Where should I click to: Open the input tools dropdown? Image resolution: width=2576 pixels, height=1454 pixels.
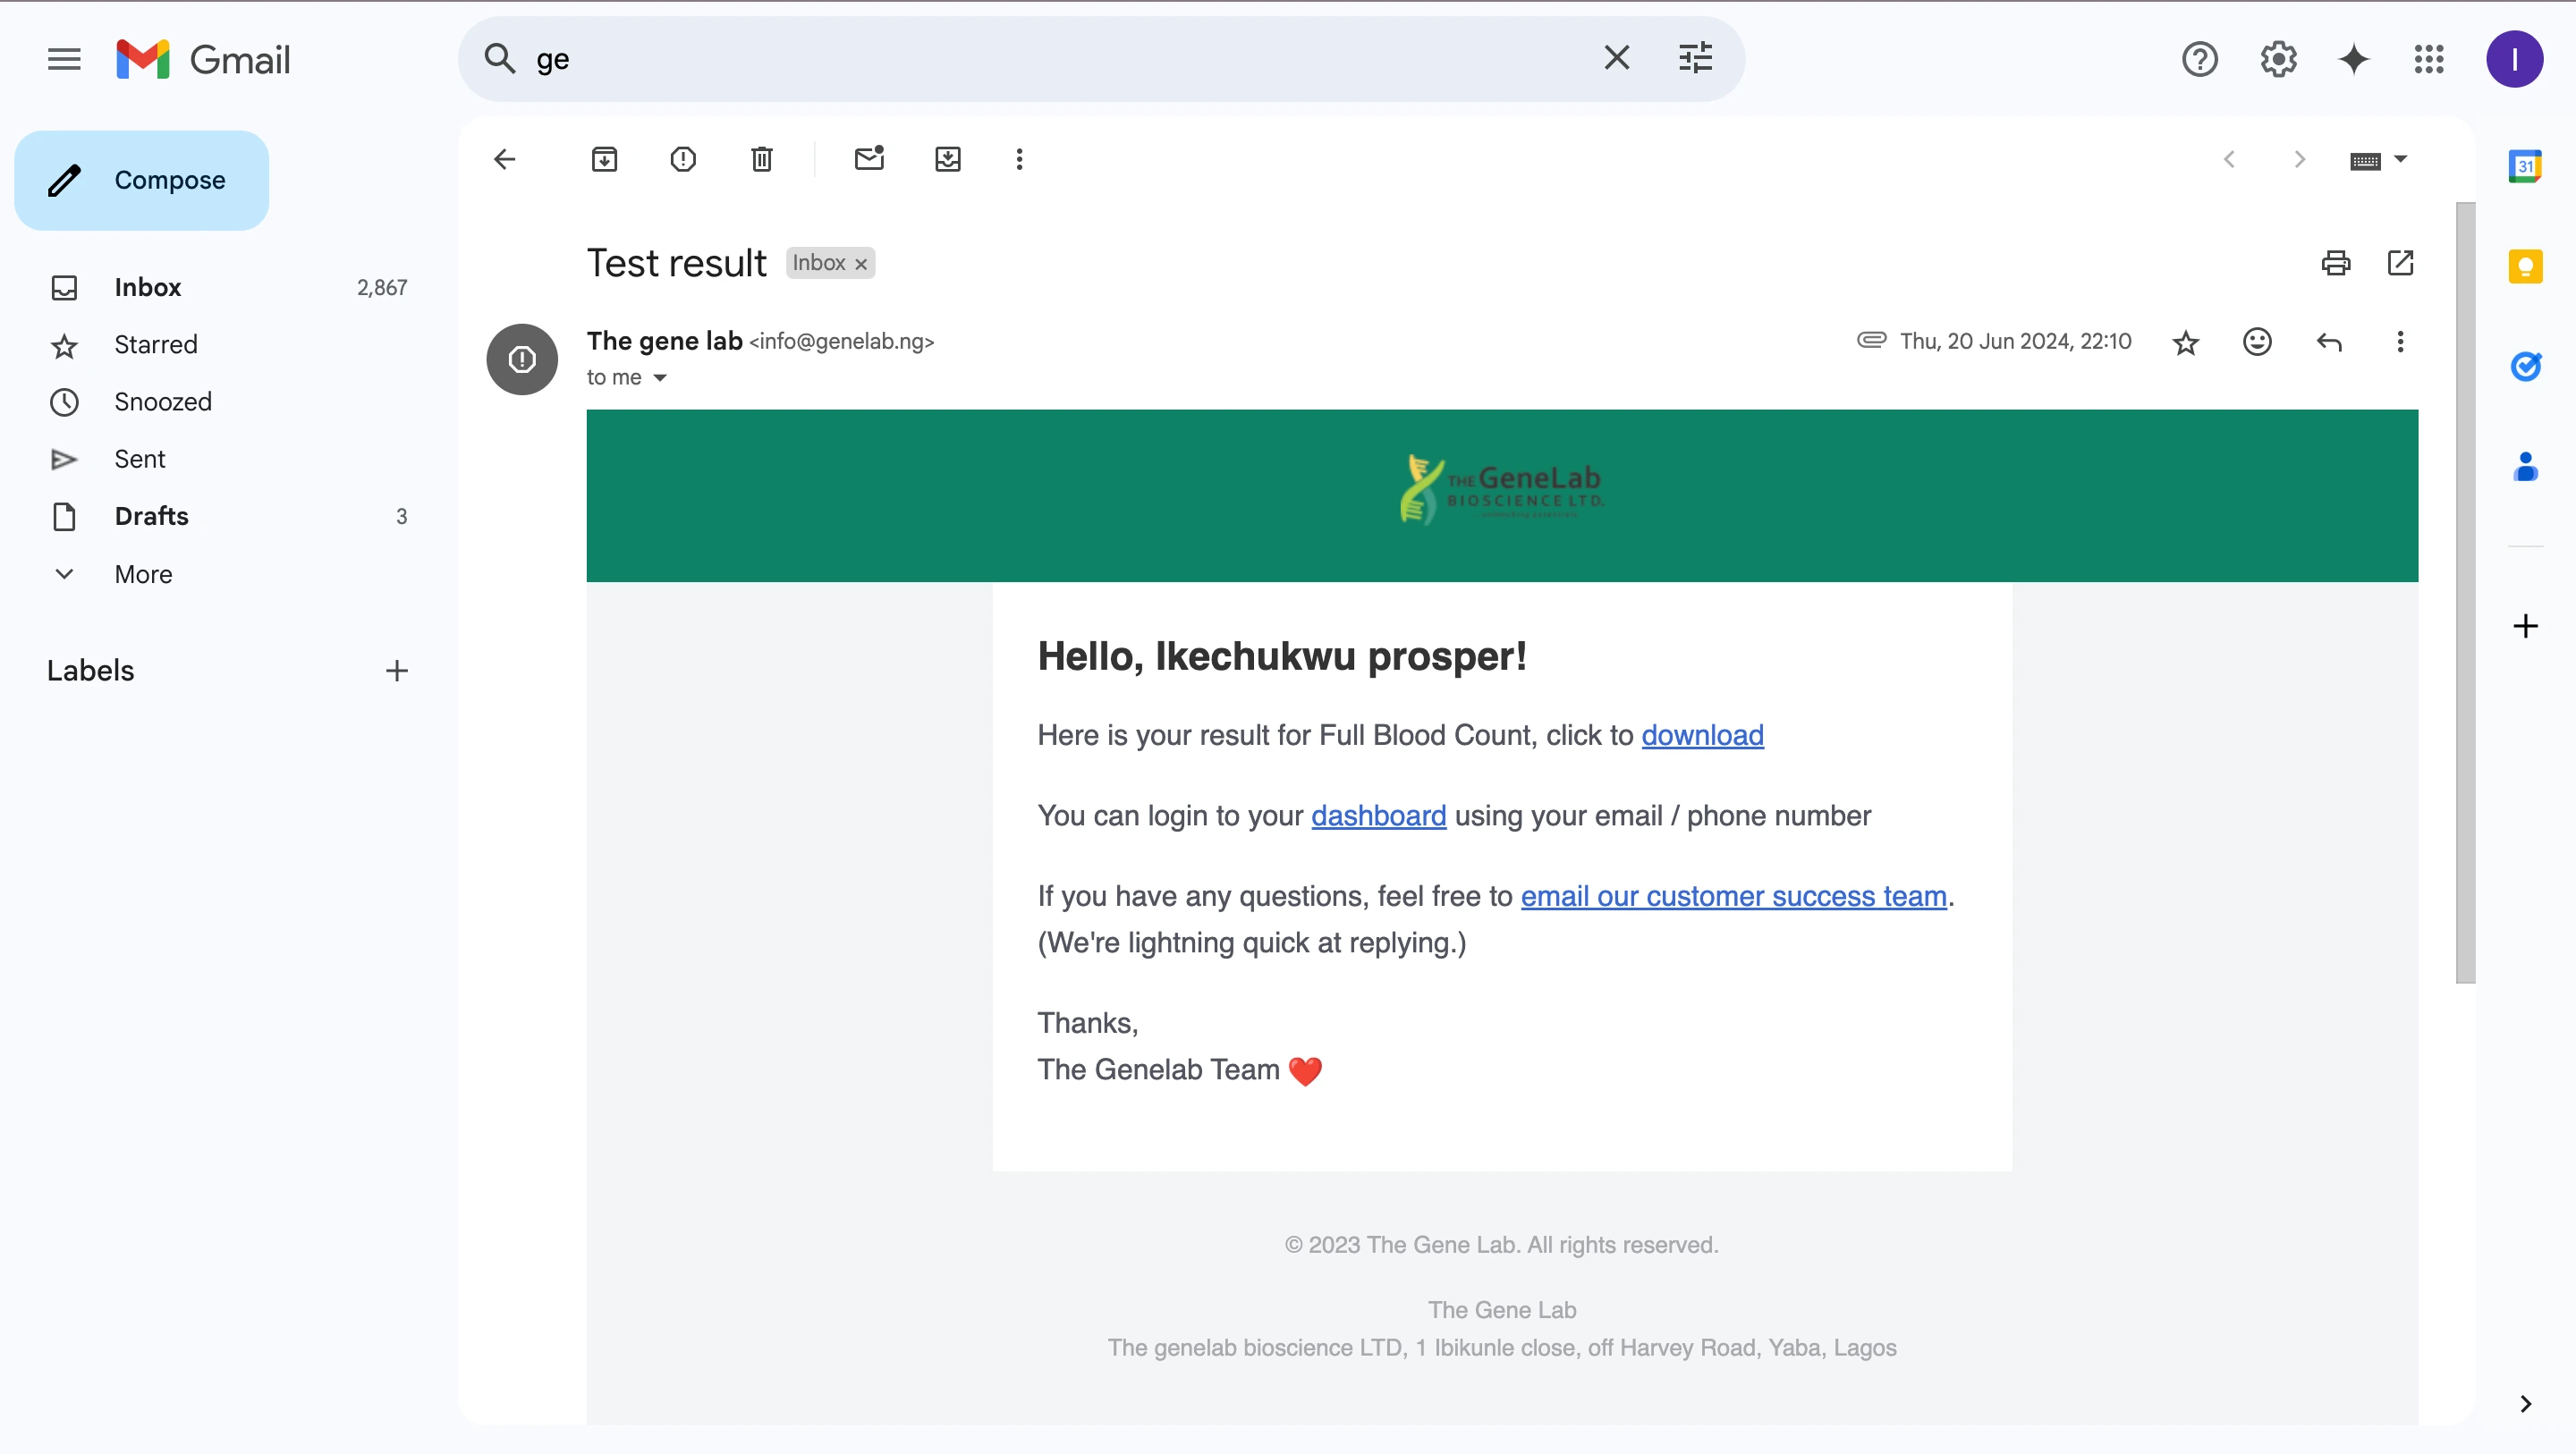pyautogui.click(x=2401, y=159)
